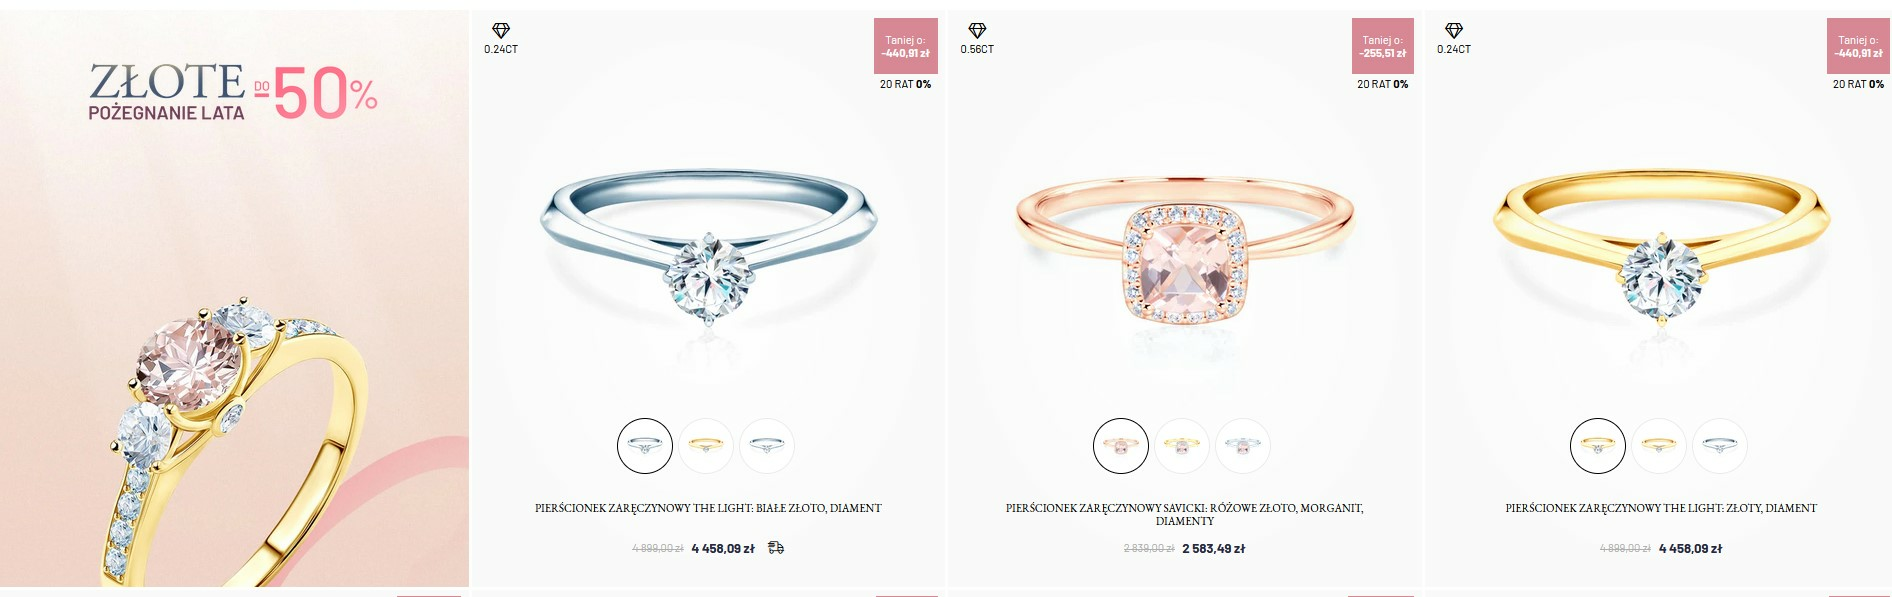The width and height of the screenshot is (1892, 597).
Task: Click the diamond icon above 0.56CT label
Action: 977,31
